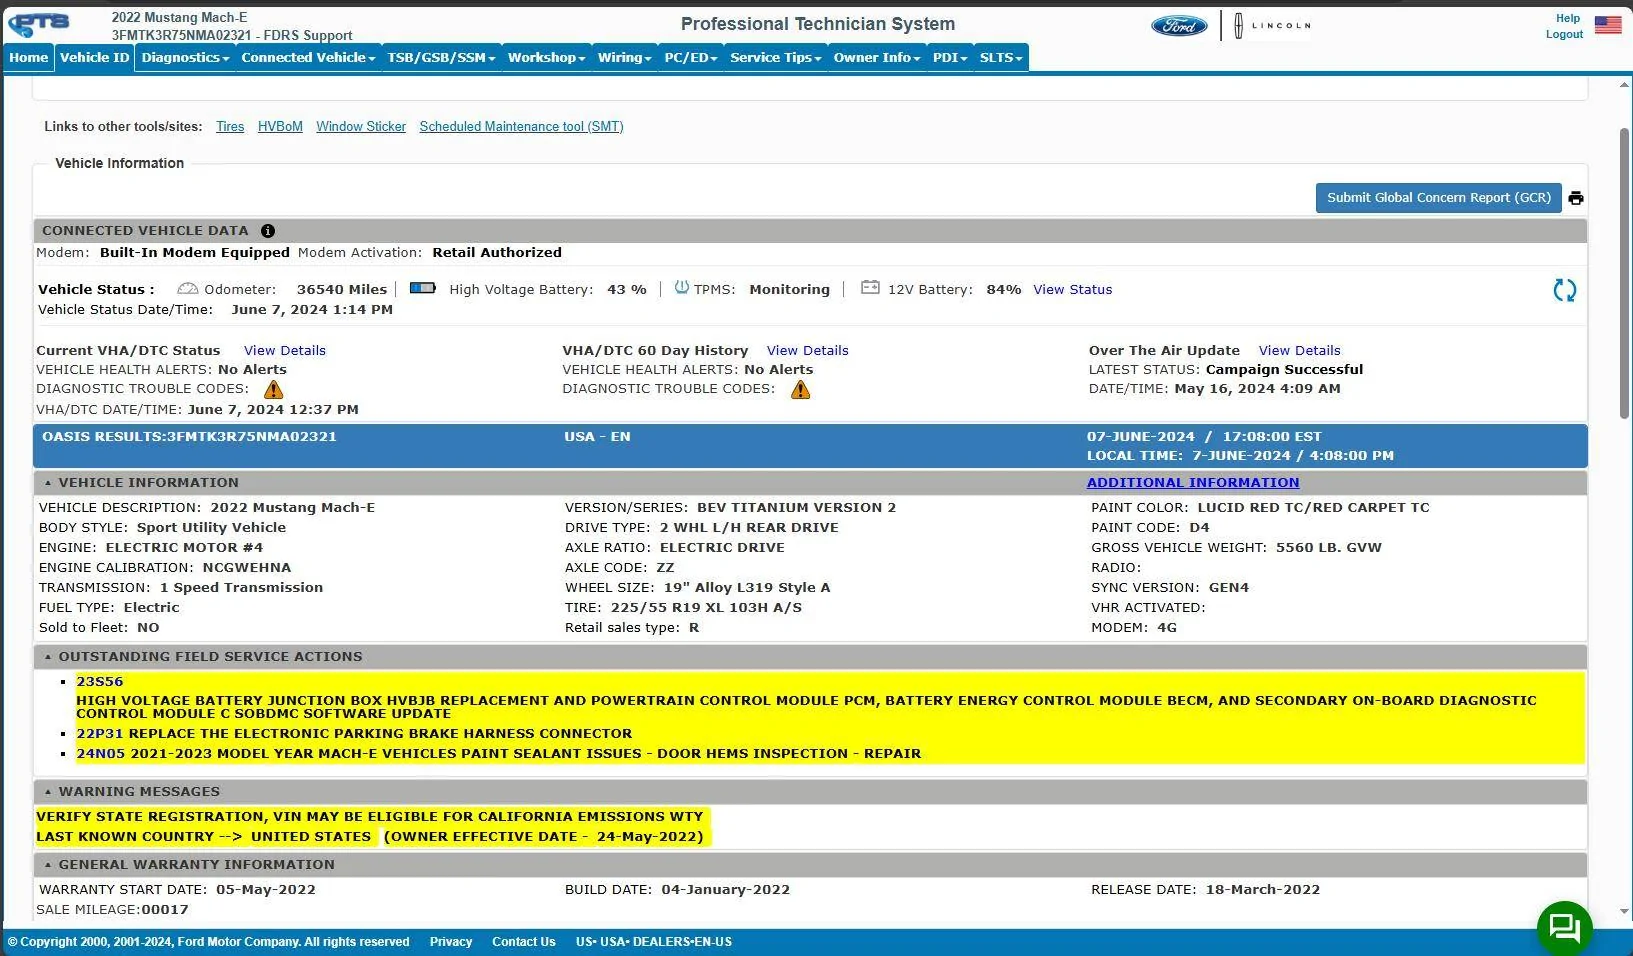Open the Window Sticker link
This screenshot has width=1633, height=956.
[x=361, y=127]
